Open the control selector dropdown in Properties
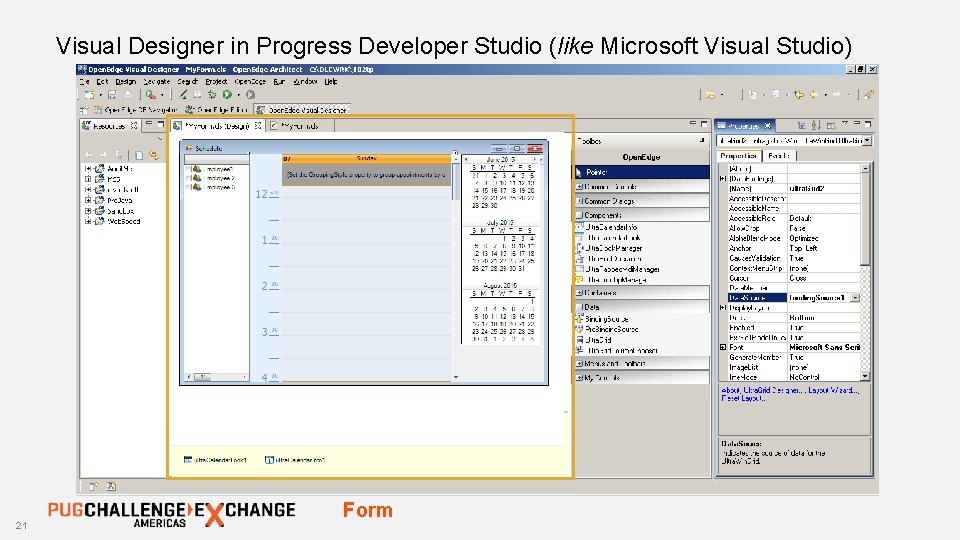This screenshot has width=960, height=540. (x=867, y=141)
